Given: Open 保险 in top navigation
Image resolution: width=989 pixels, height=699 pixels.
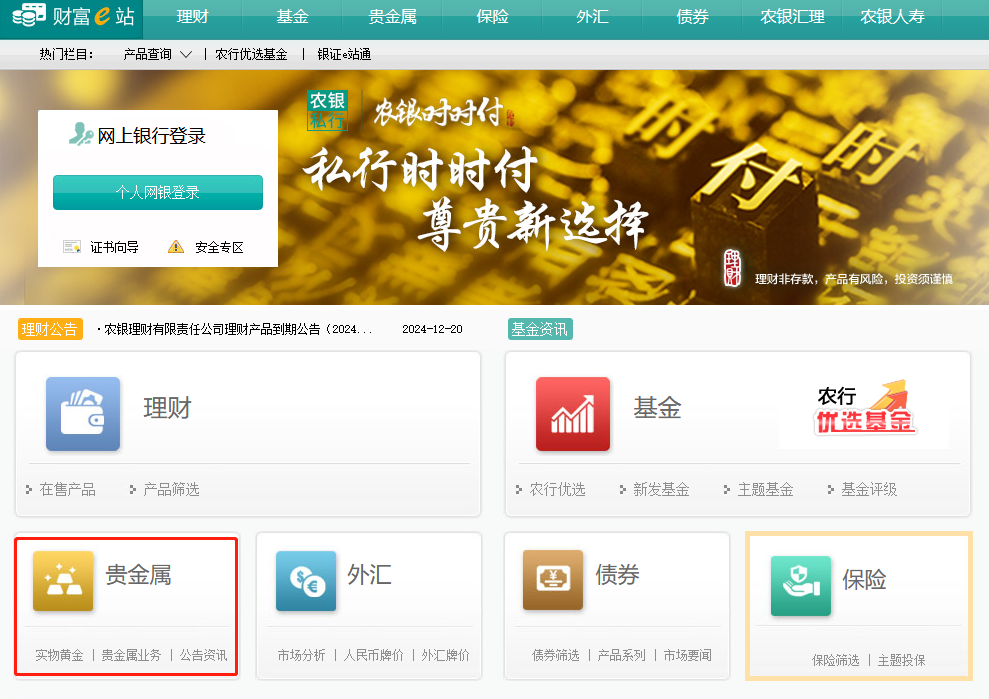Looking at the screenshot, I should tap(493, 17).
